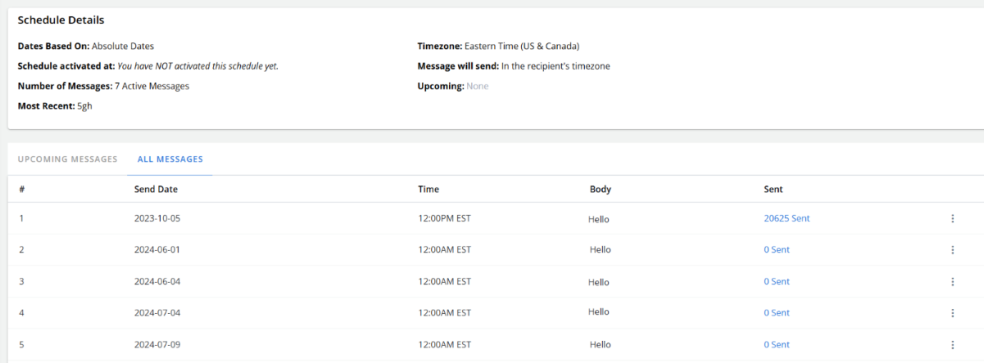984x363 pixels.
Task: Open the 0 Sent link for 2024-06-01
Action: tap(776, 250)
